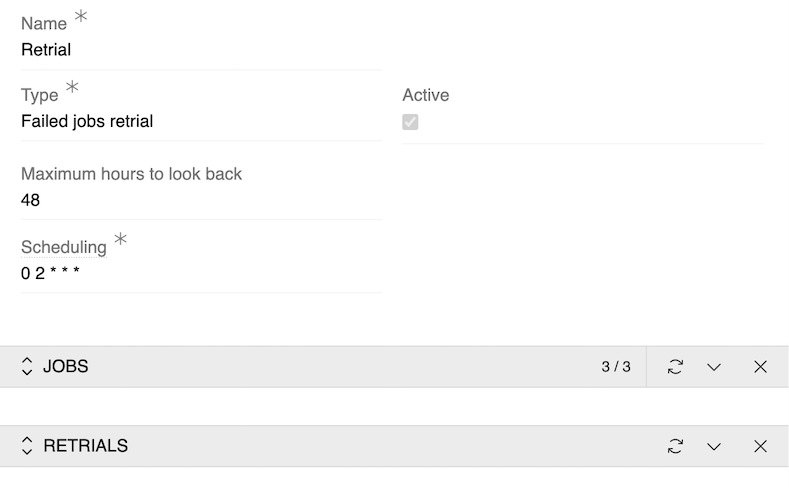Click the JOBS sort arrows icon
Screen dimensions: 789x488
pos(27,367)
